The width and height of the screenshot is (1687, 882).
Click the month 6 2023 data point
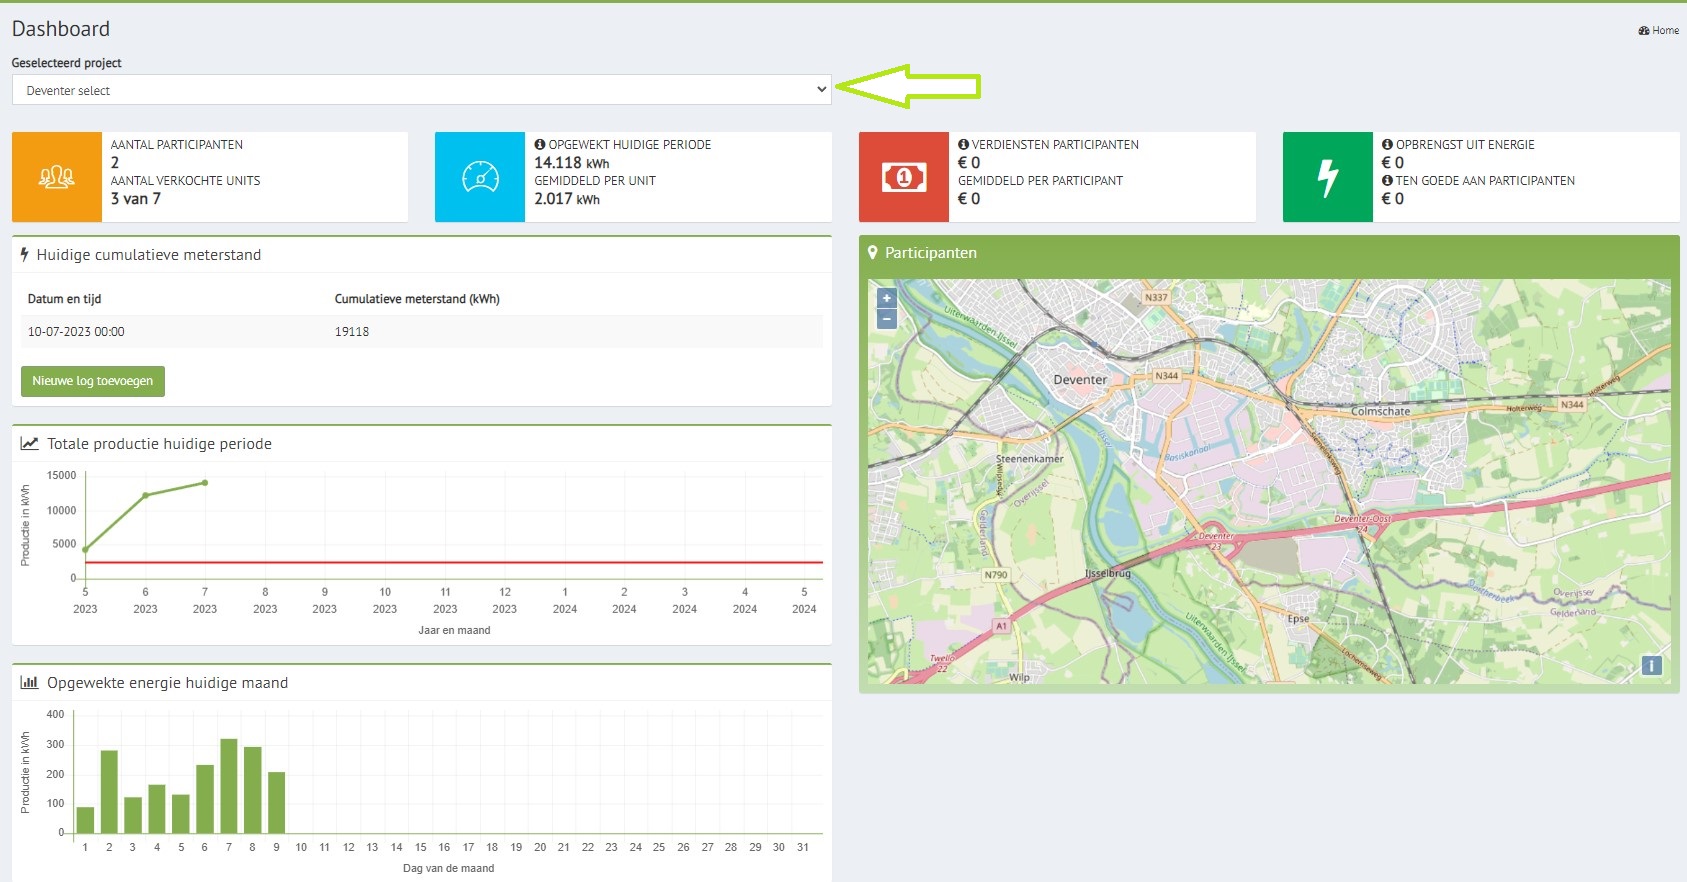point(146,495)
